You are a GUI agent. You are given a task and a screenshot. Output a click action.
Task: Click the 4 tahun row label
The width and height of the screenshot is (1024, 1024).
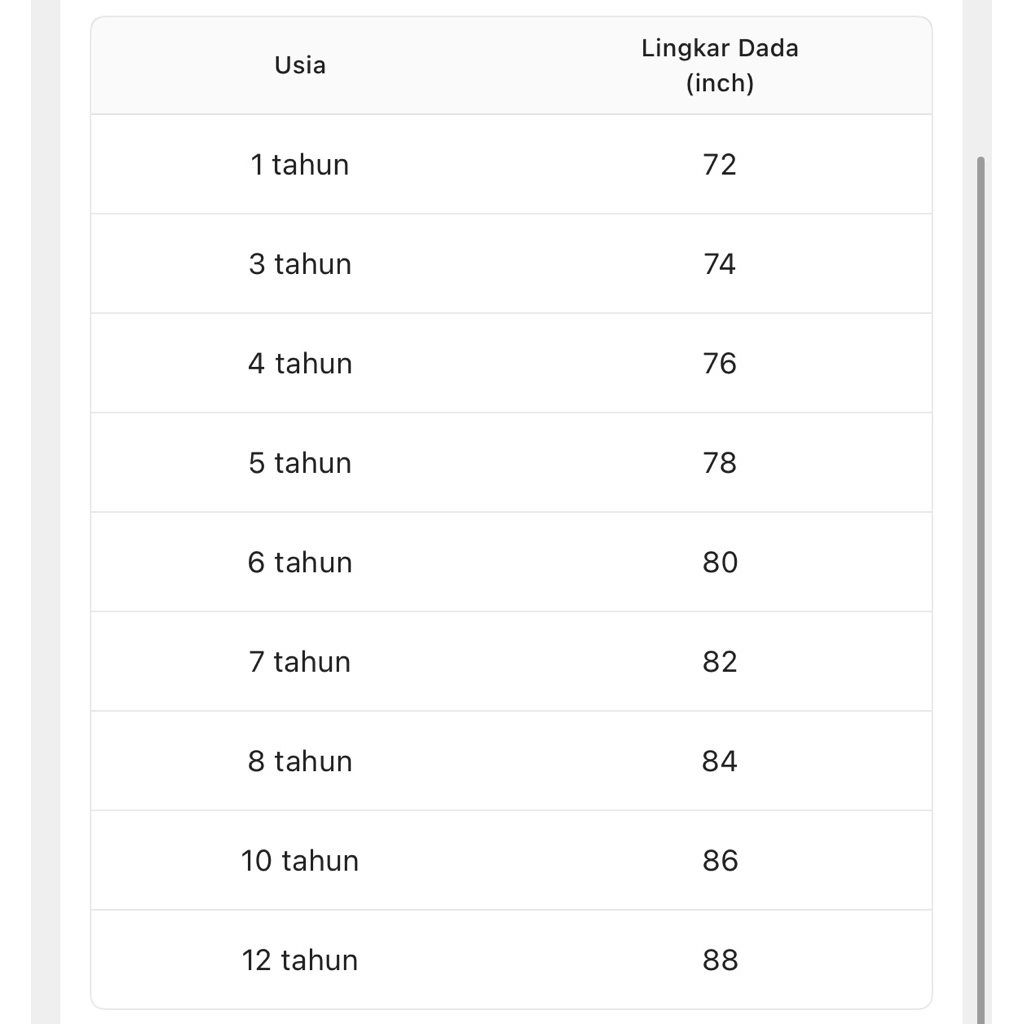click(x=300, y=363)
